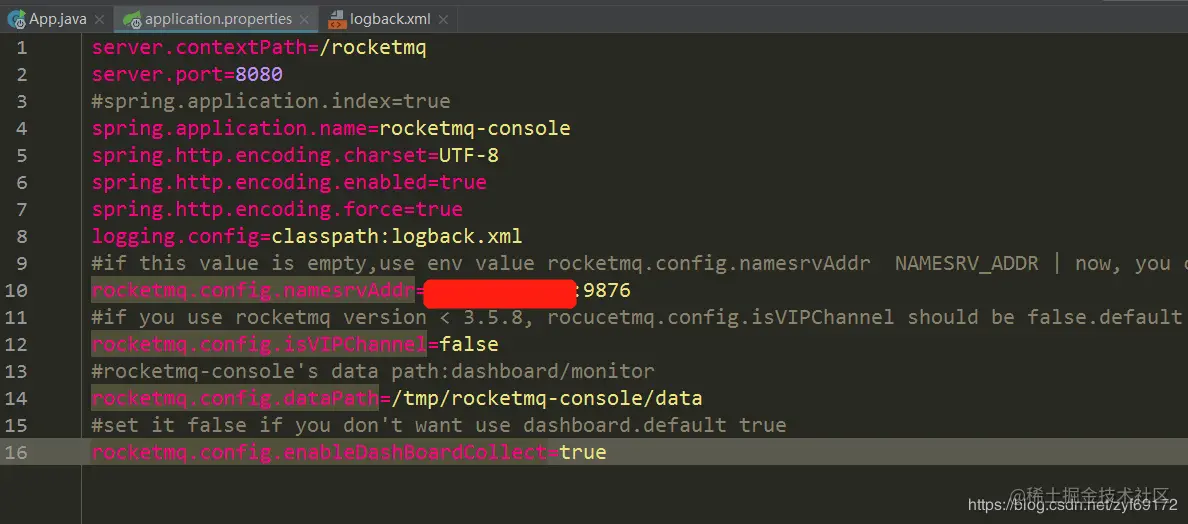This screenshot has height=524, width=1188.
Task: Click the UTF-8 value
Action: (468, 156)
